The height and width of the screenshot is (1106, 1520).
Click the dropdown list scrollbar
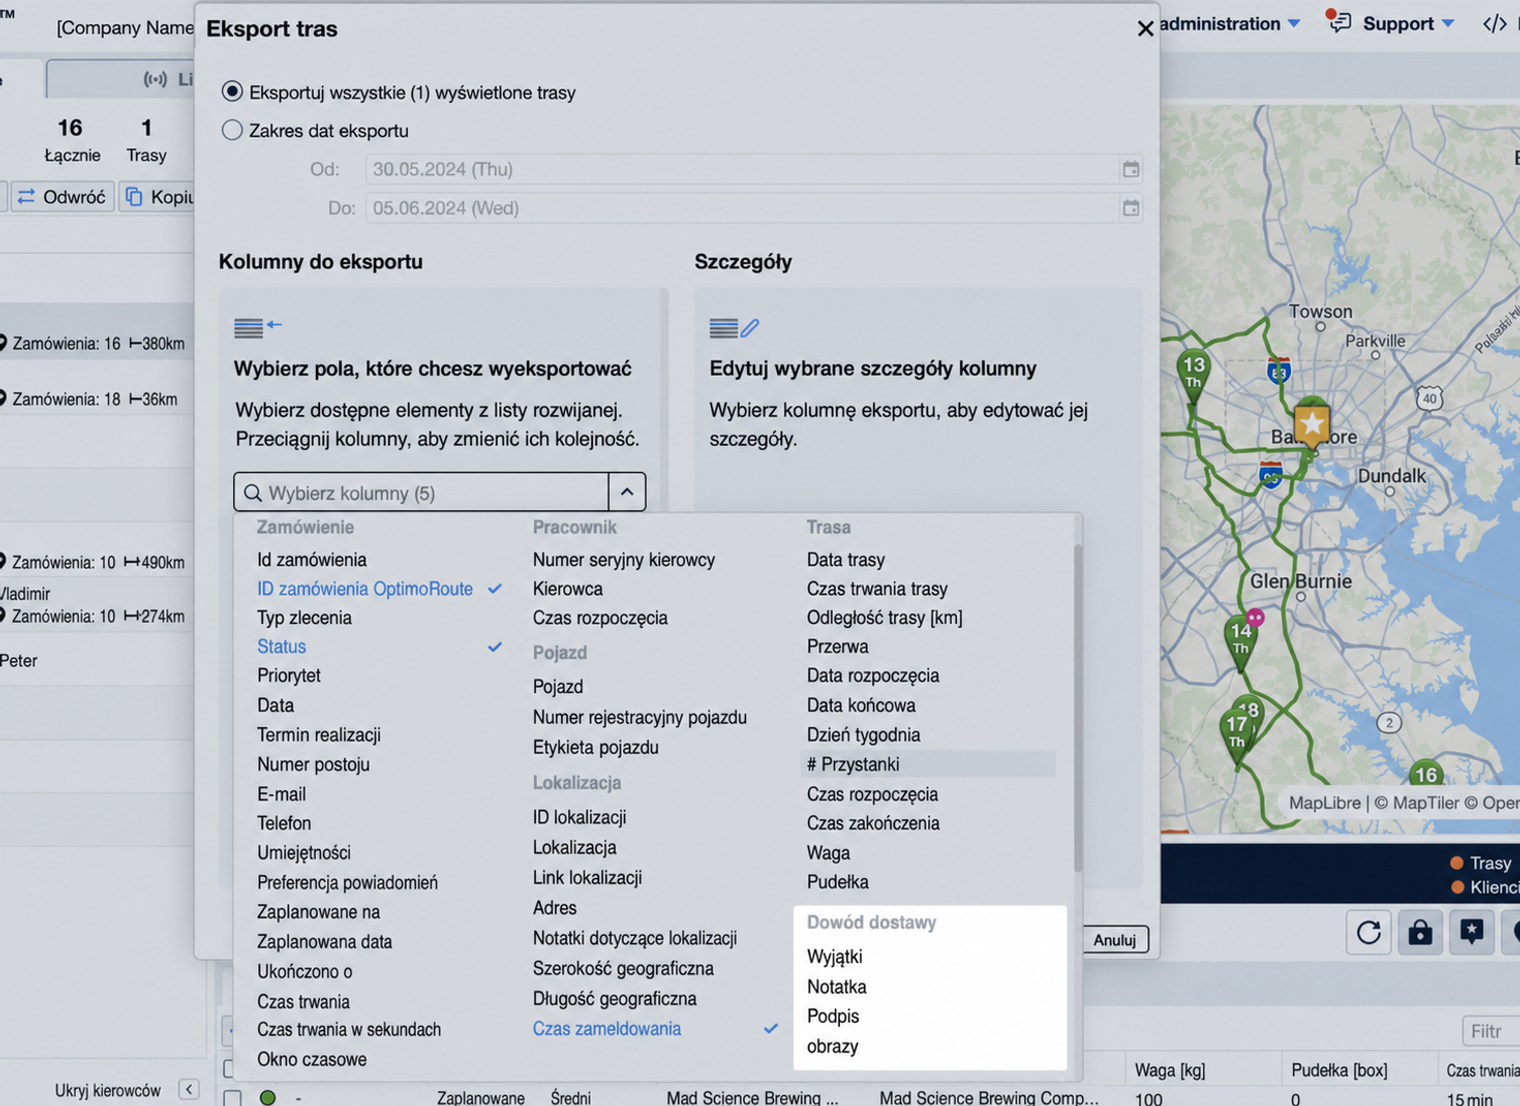(x=1077, y=707)
